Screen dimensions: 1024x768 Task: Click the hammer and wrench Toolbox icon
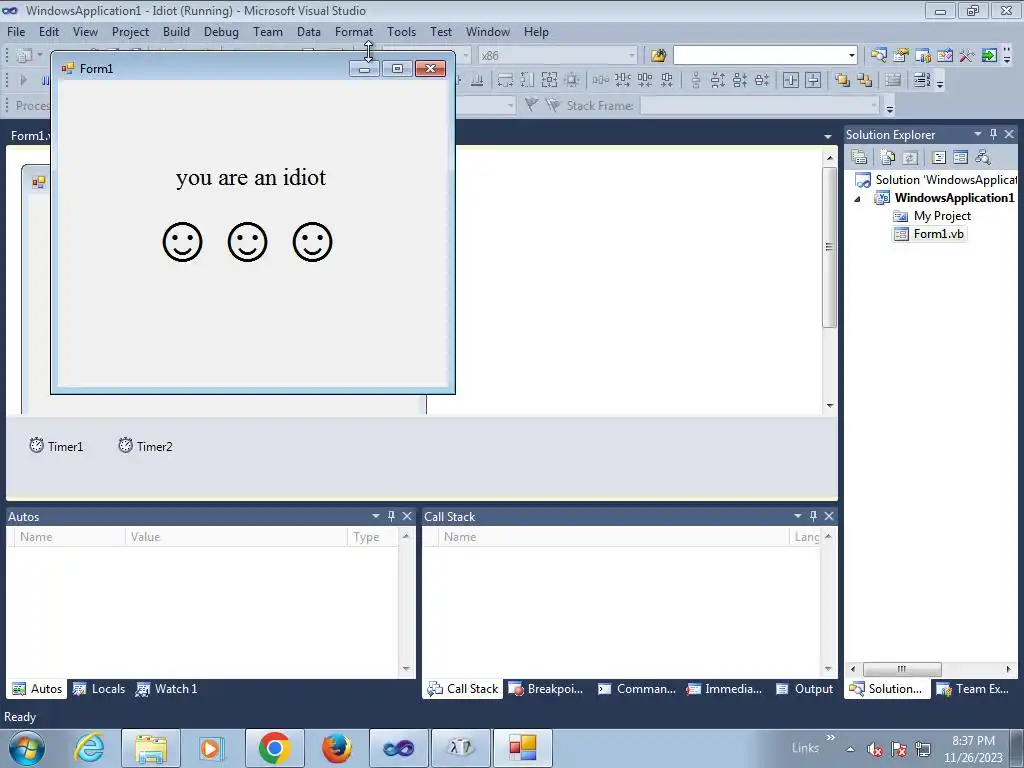[967, 56]
